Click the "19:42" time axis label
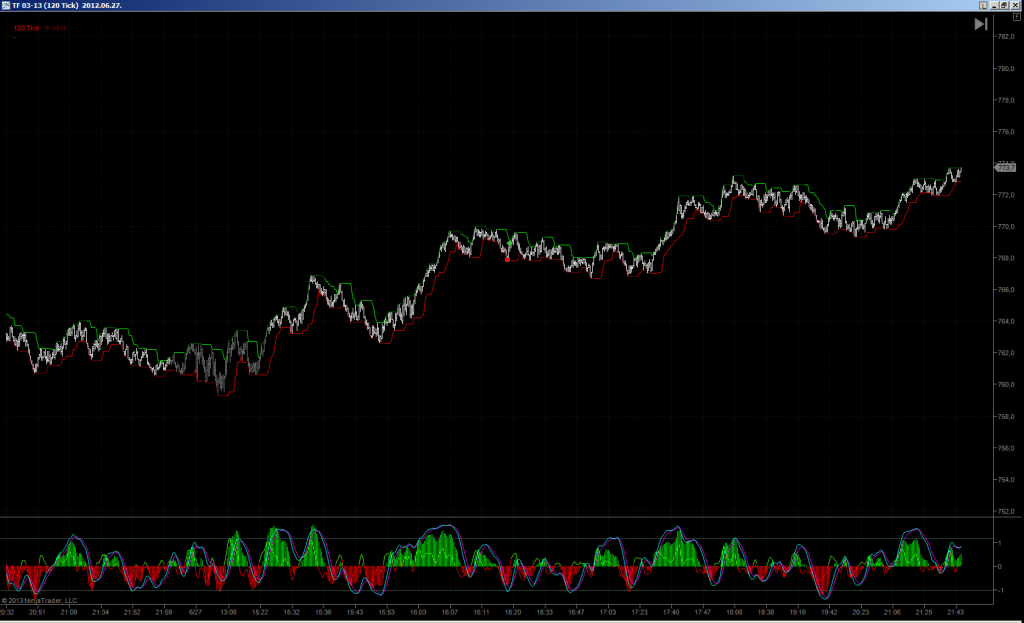The height and width of the screenshot is (623, 1024). (829, 613)
